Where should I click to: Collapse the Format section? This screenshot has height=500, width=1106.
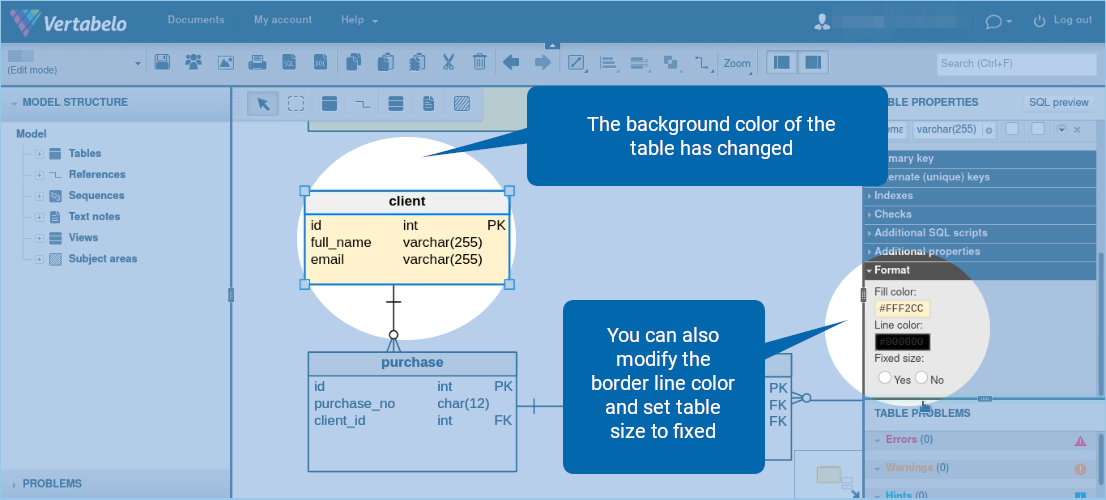980,270
